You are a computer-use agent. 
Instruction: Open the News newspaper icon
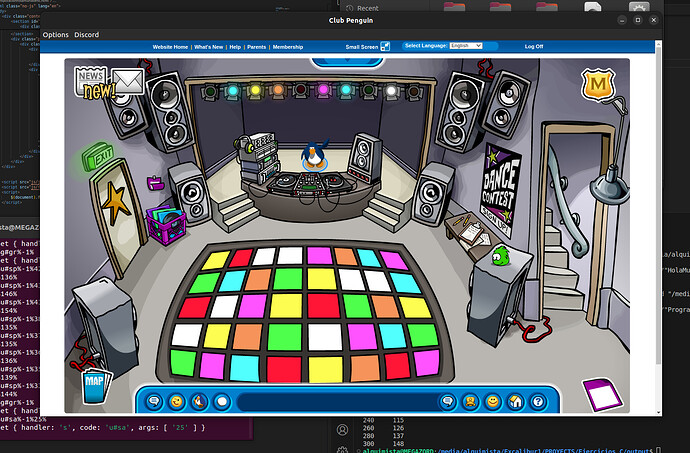coord(91,81)
